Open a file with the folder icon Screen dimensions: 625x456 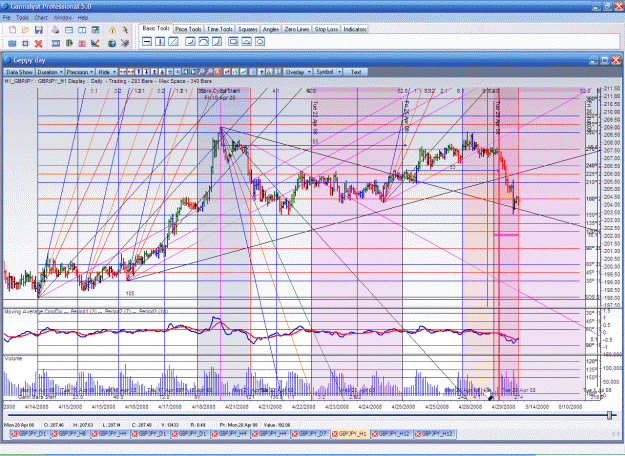point(26,30)
